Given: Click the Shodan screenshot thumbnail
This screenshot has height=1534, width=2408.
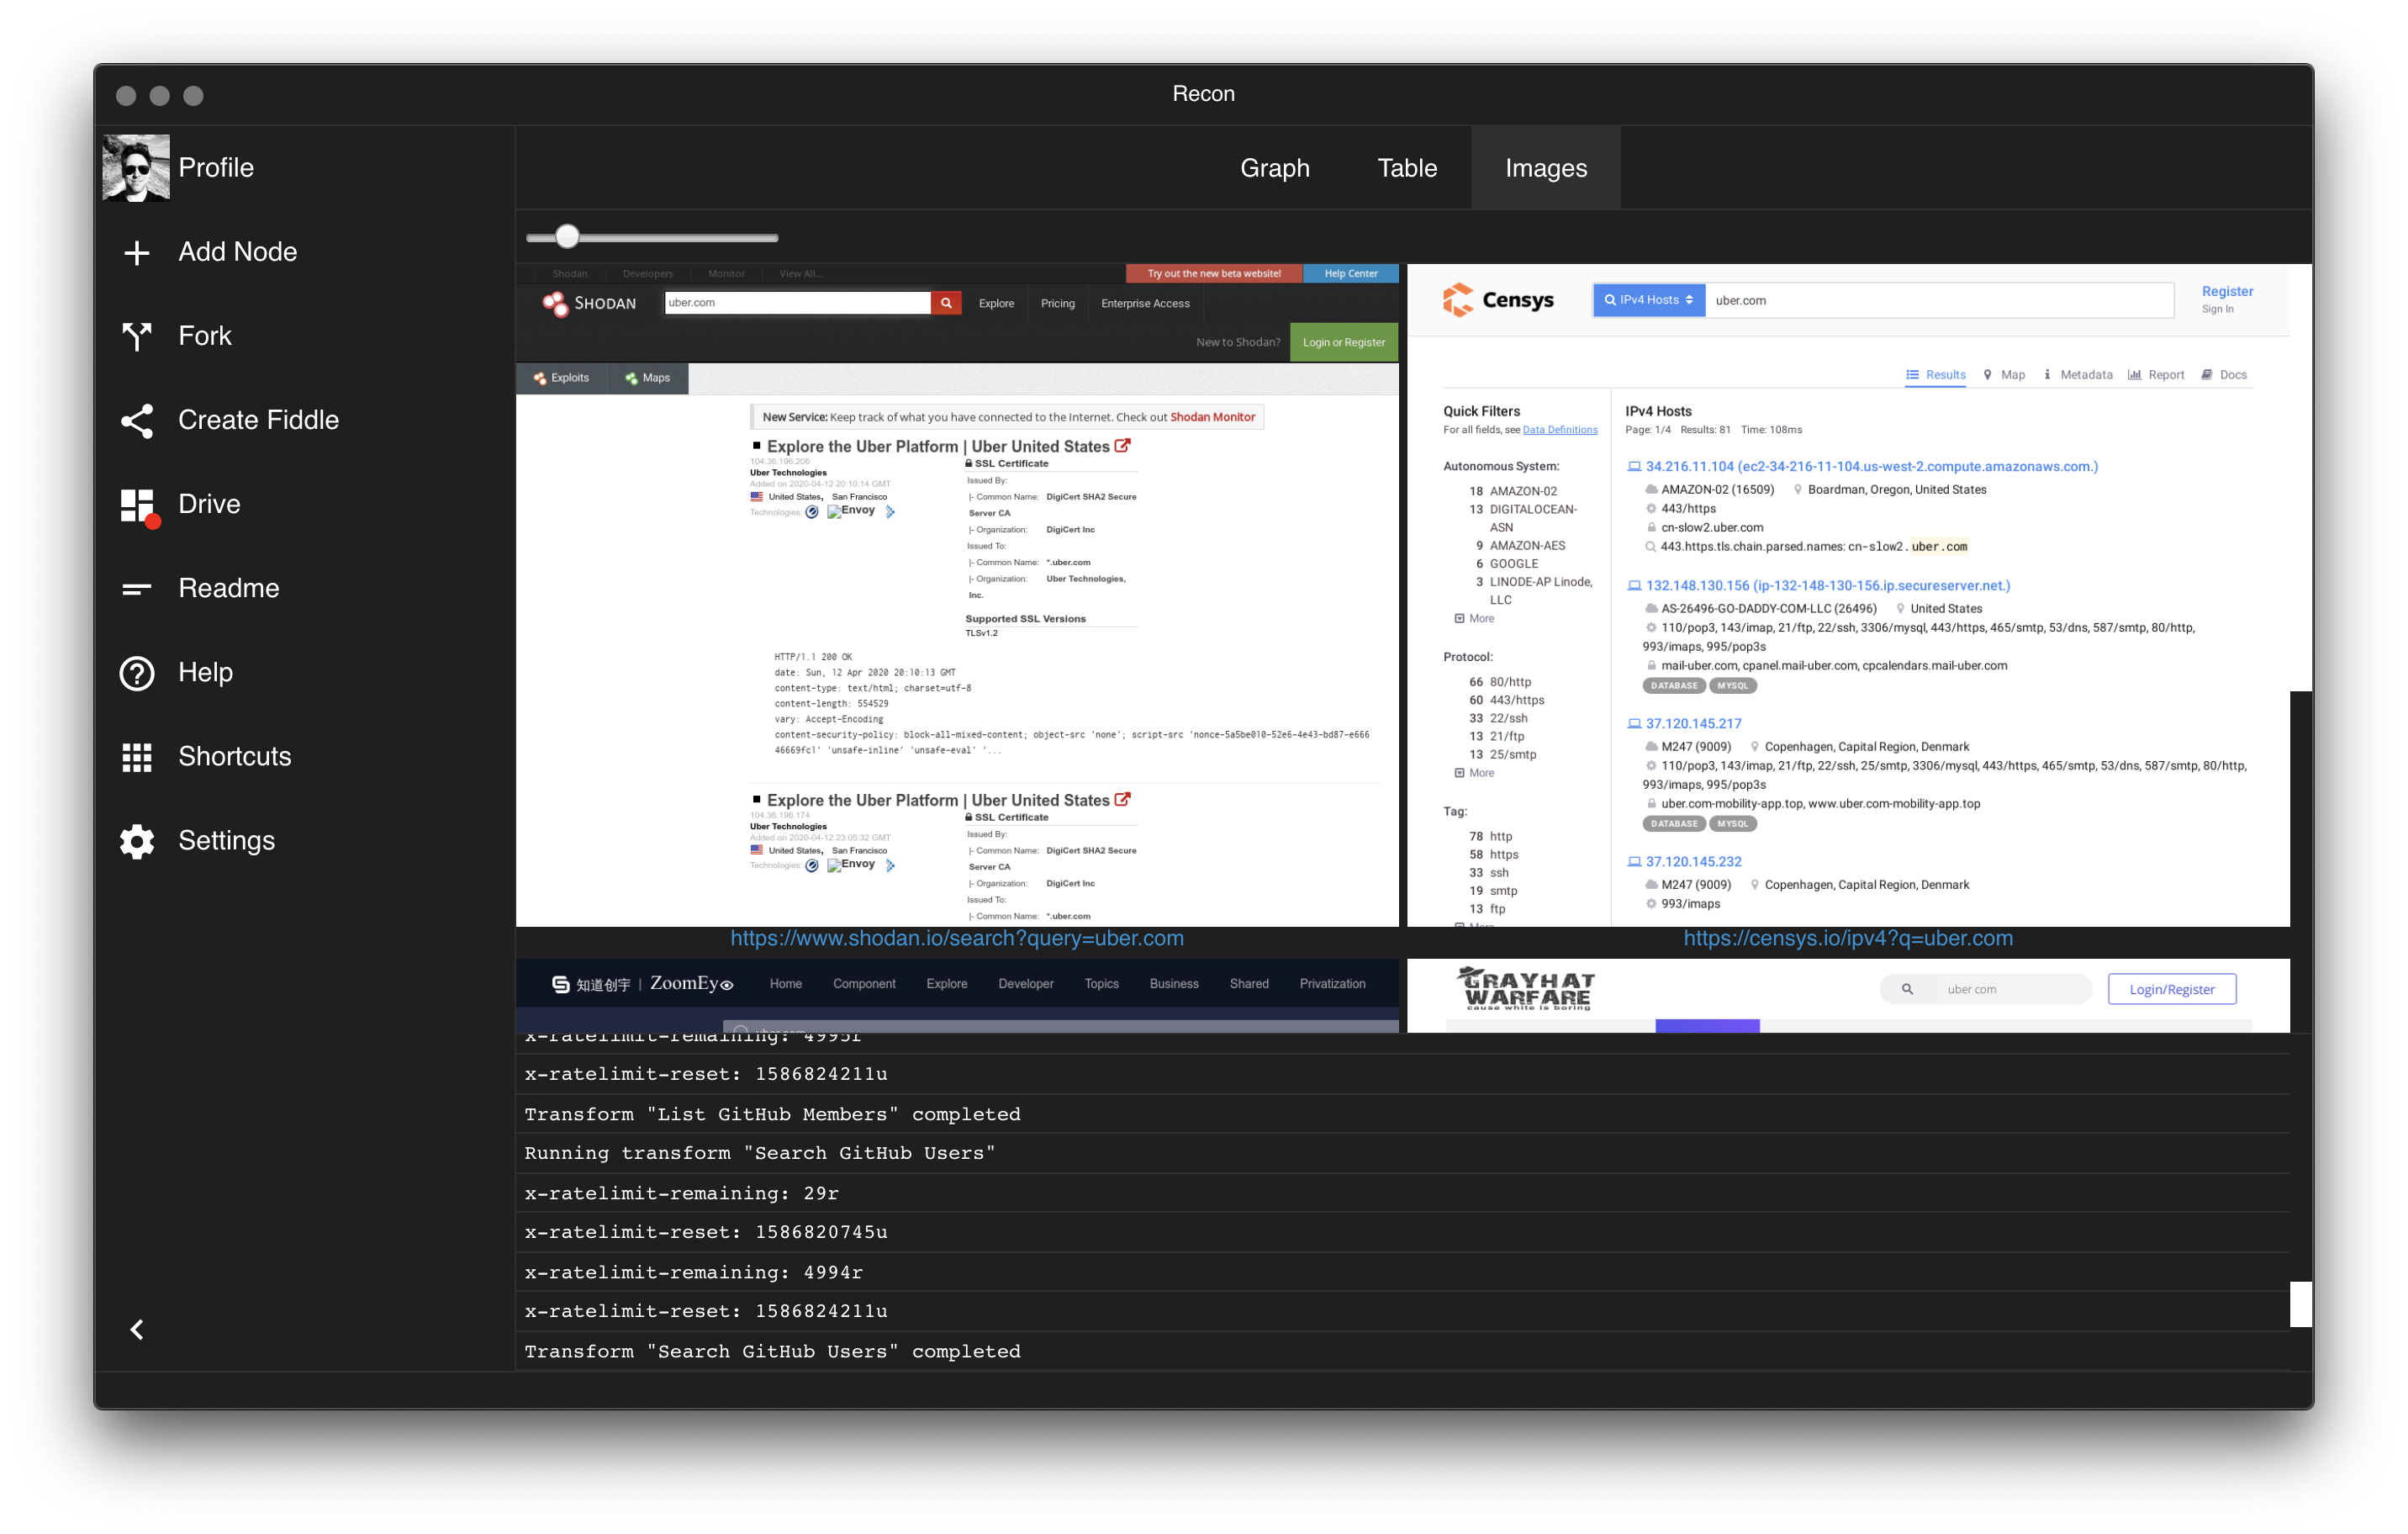Looking at the screenshot, I should point(956,595).
